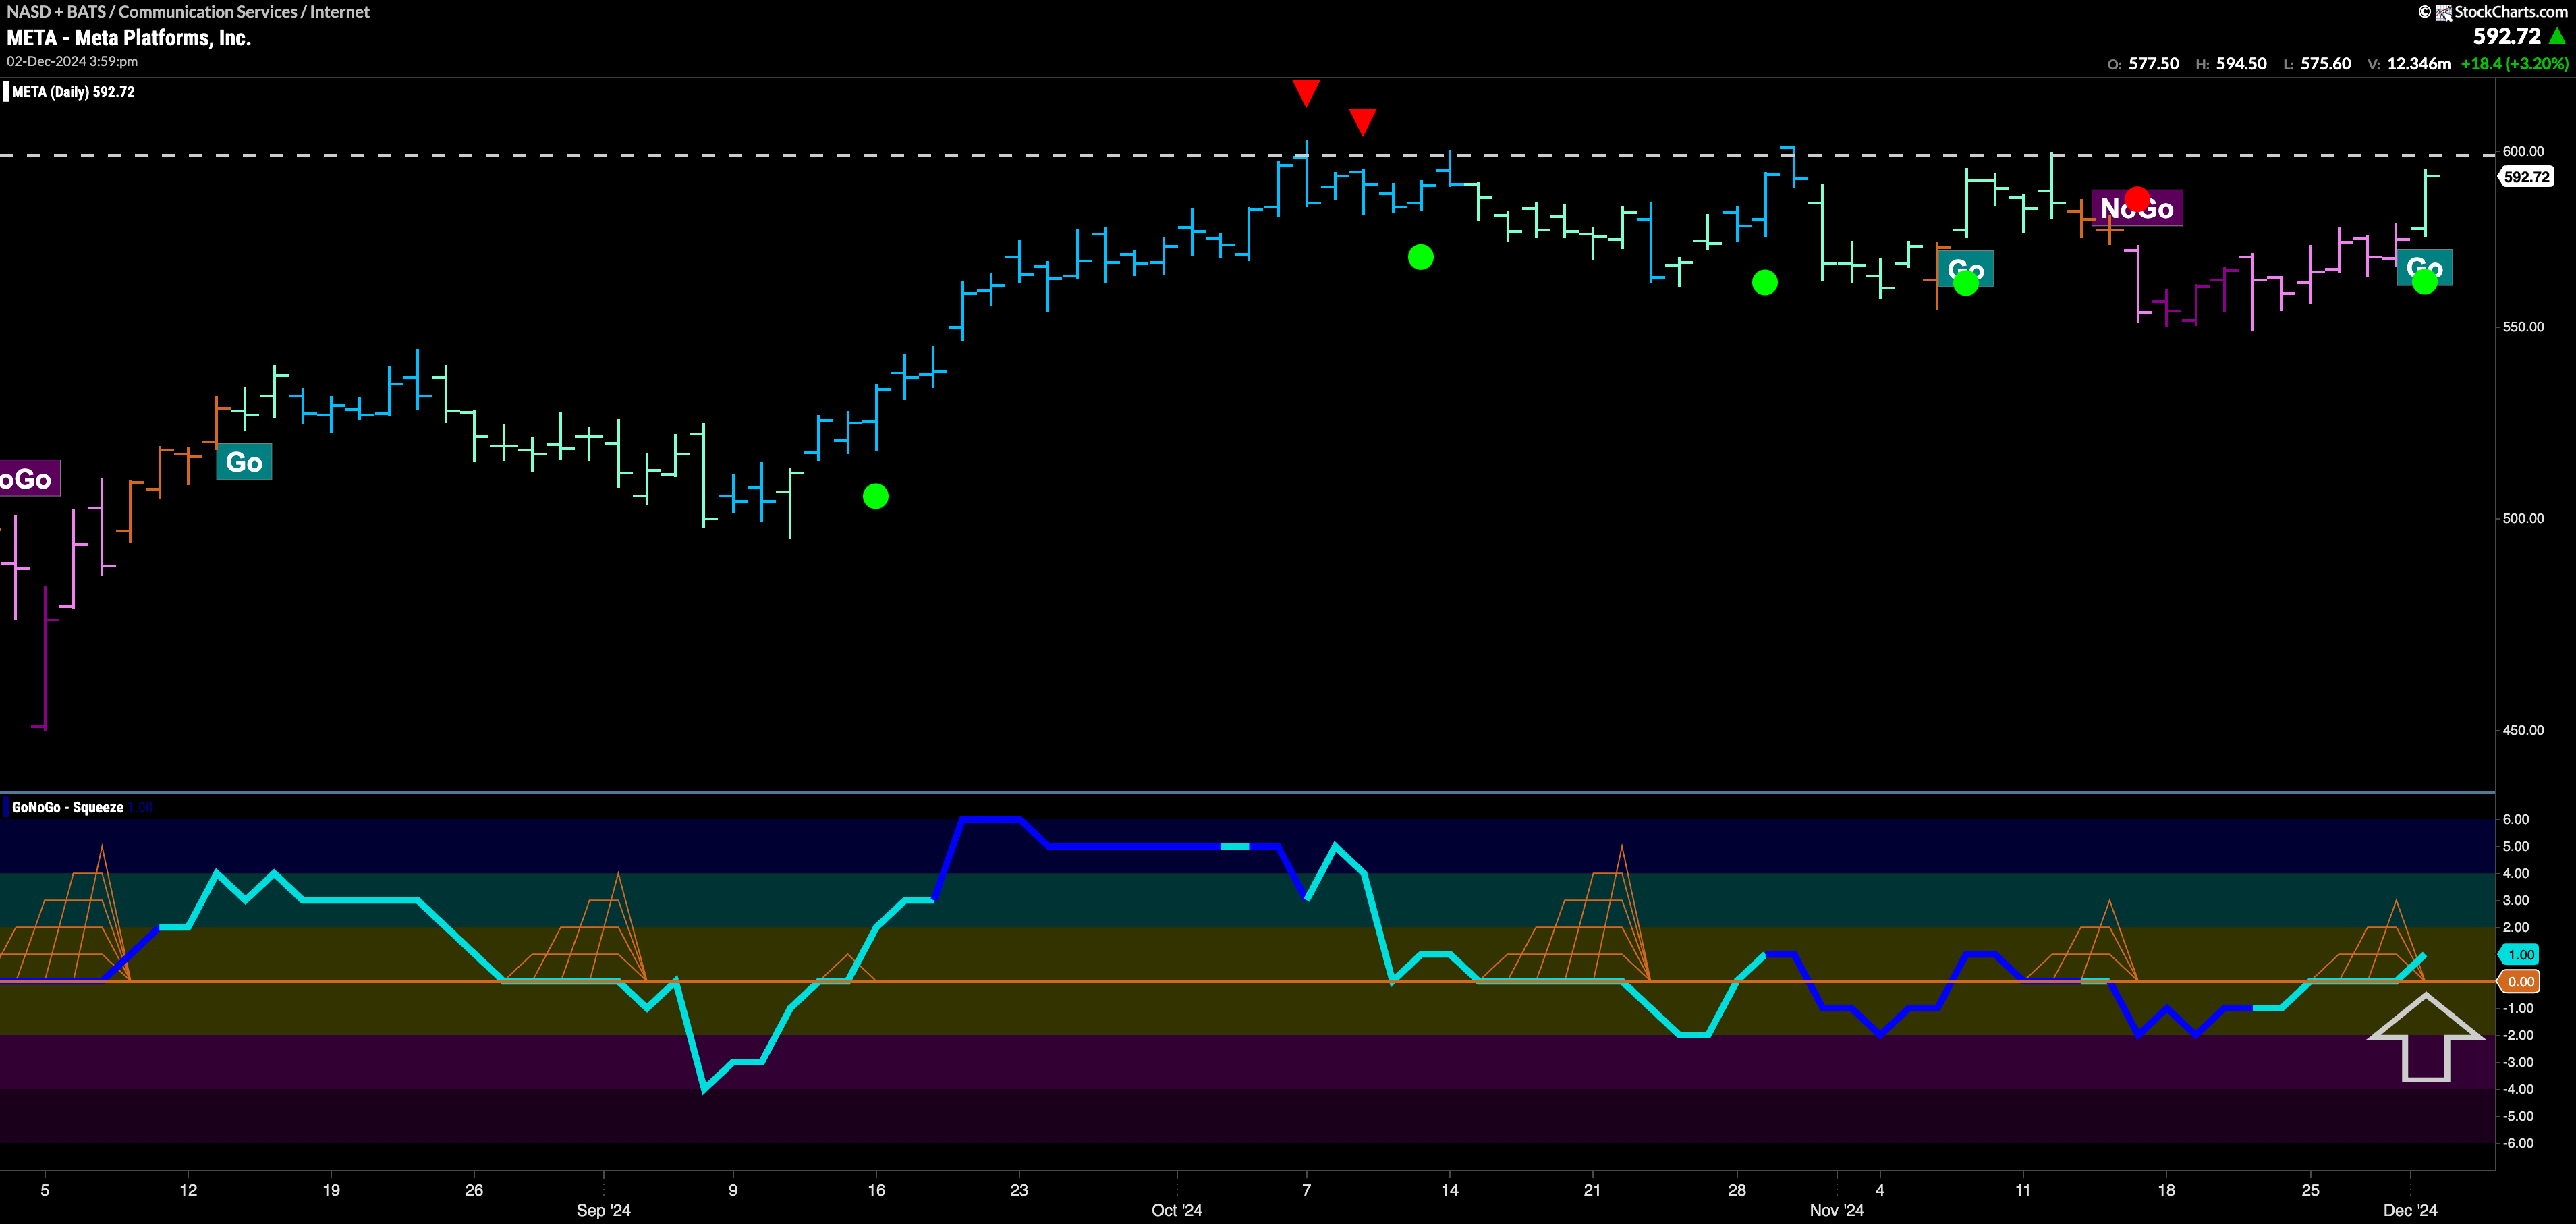2576x1224 pixels.
Task: Click the Nov '24 date axis label
Action: 1837,1210
